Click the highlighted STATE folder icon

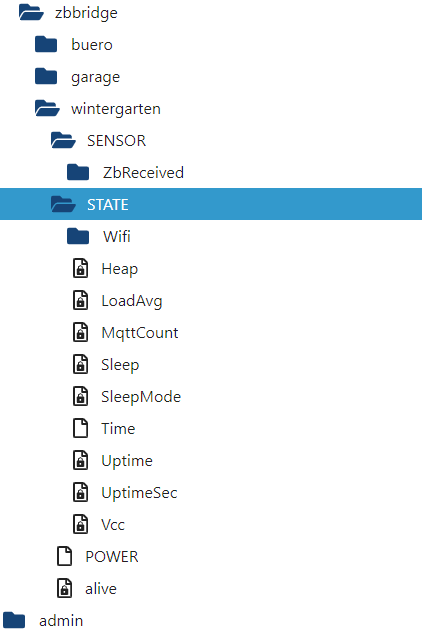(63, 204)
